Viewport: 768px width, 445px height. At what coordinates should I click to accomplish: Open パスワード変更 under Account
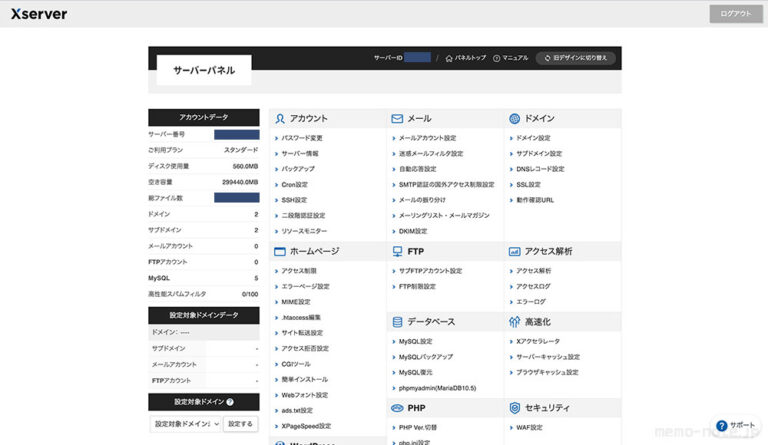pyautogui.click(x=302, y=138)
